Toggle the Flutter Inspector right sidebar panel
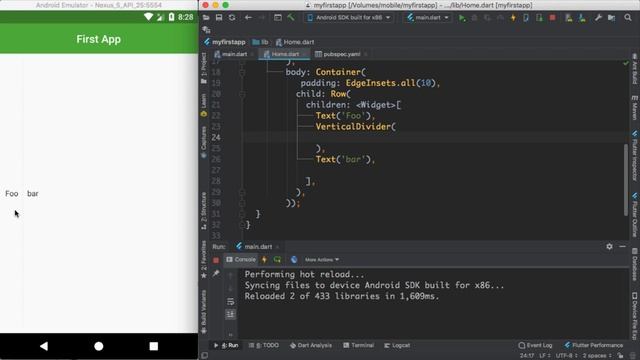The height and width of the screenshot is (360, 640). pyautogui.click(x=635, y=156)
